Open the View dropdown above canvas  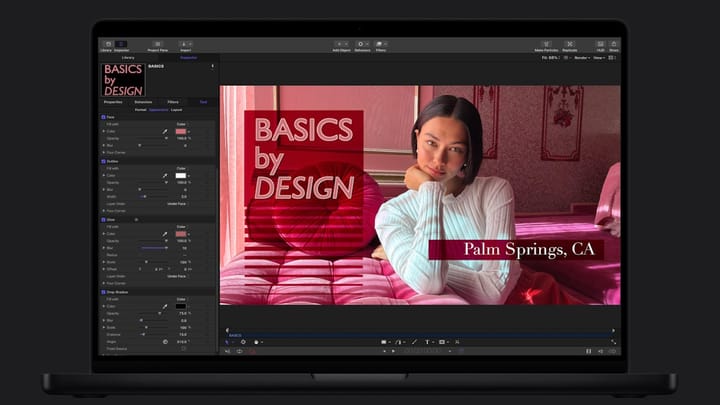[599, 58]
